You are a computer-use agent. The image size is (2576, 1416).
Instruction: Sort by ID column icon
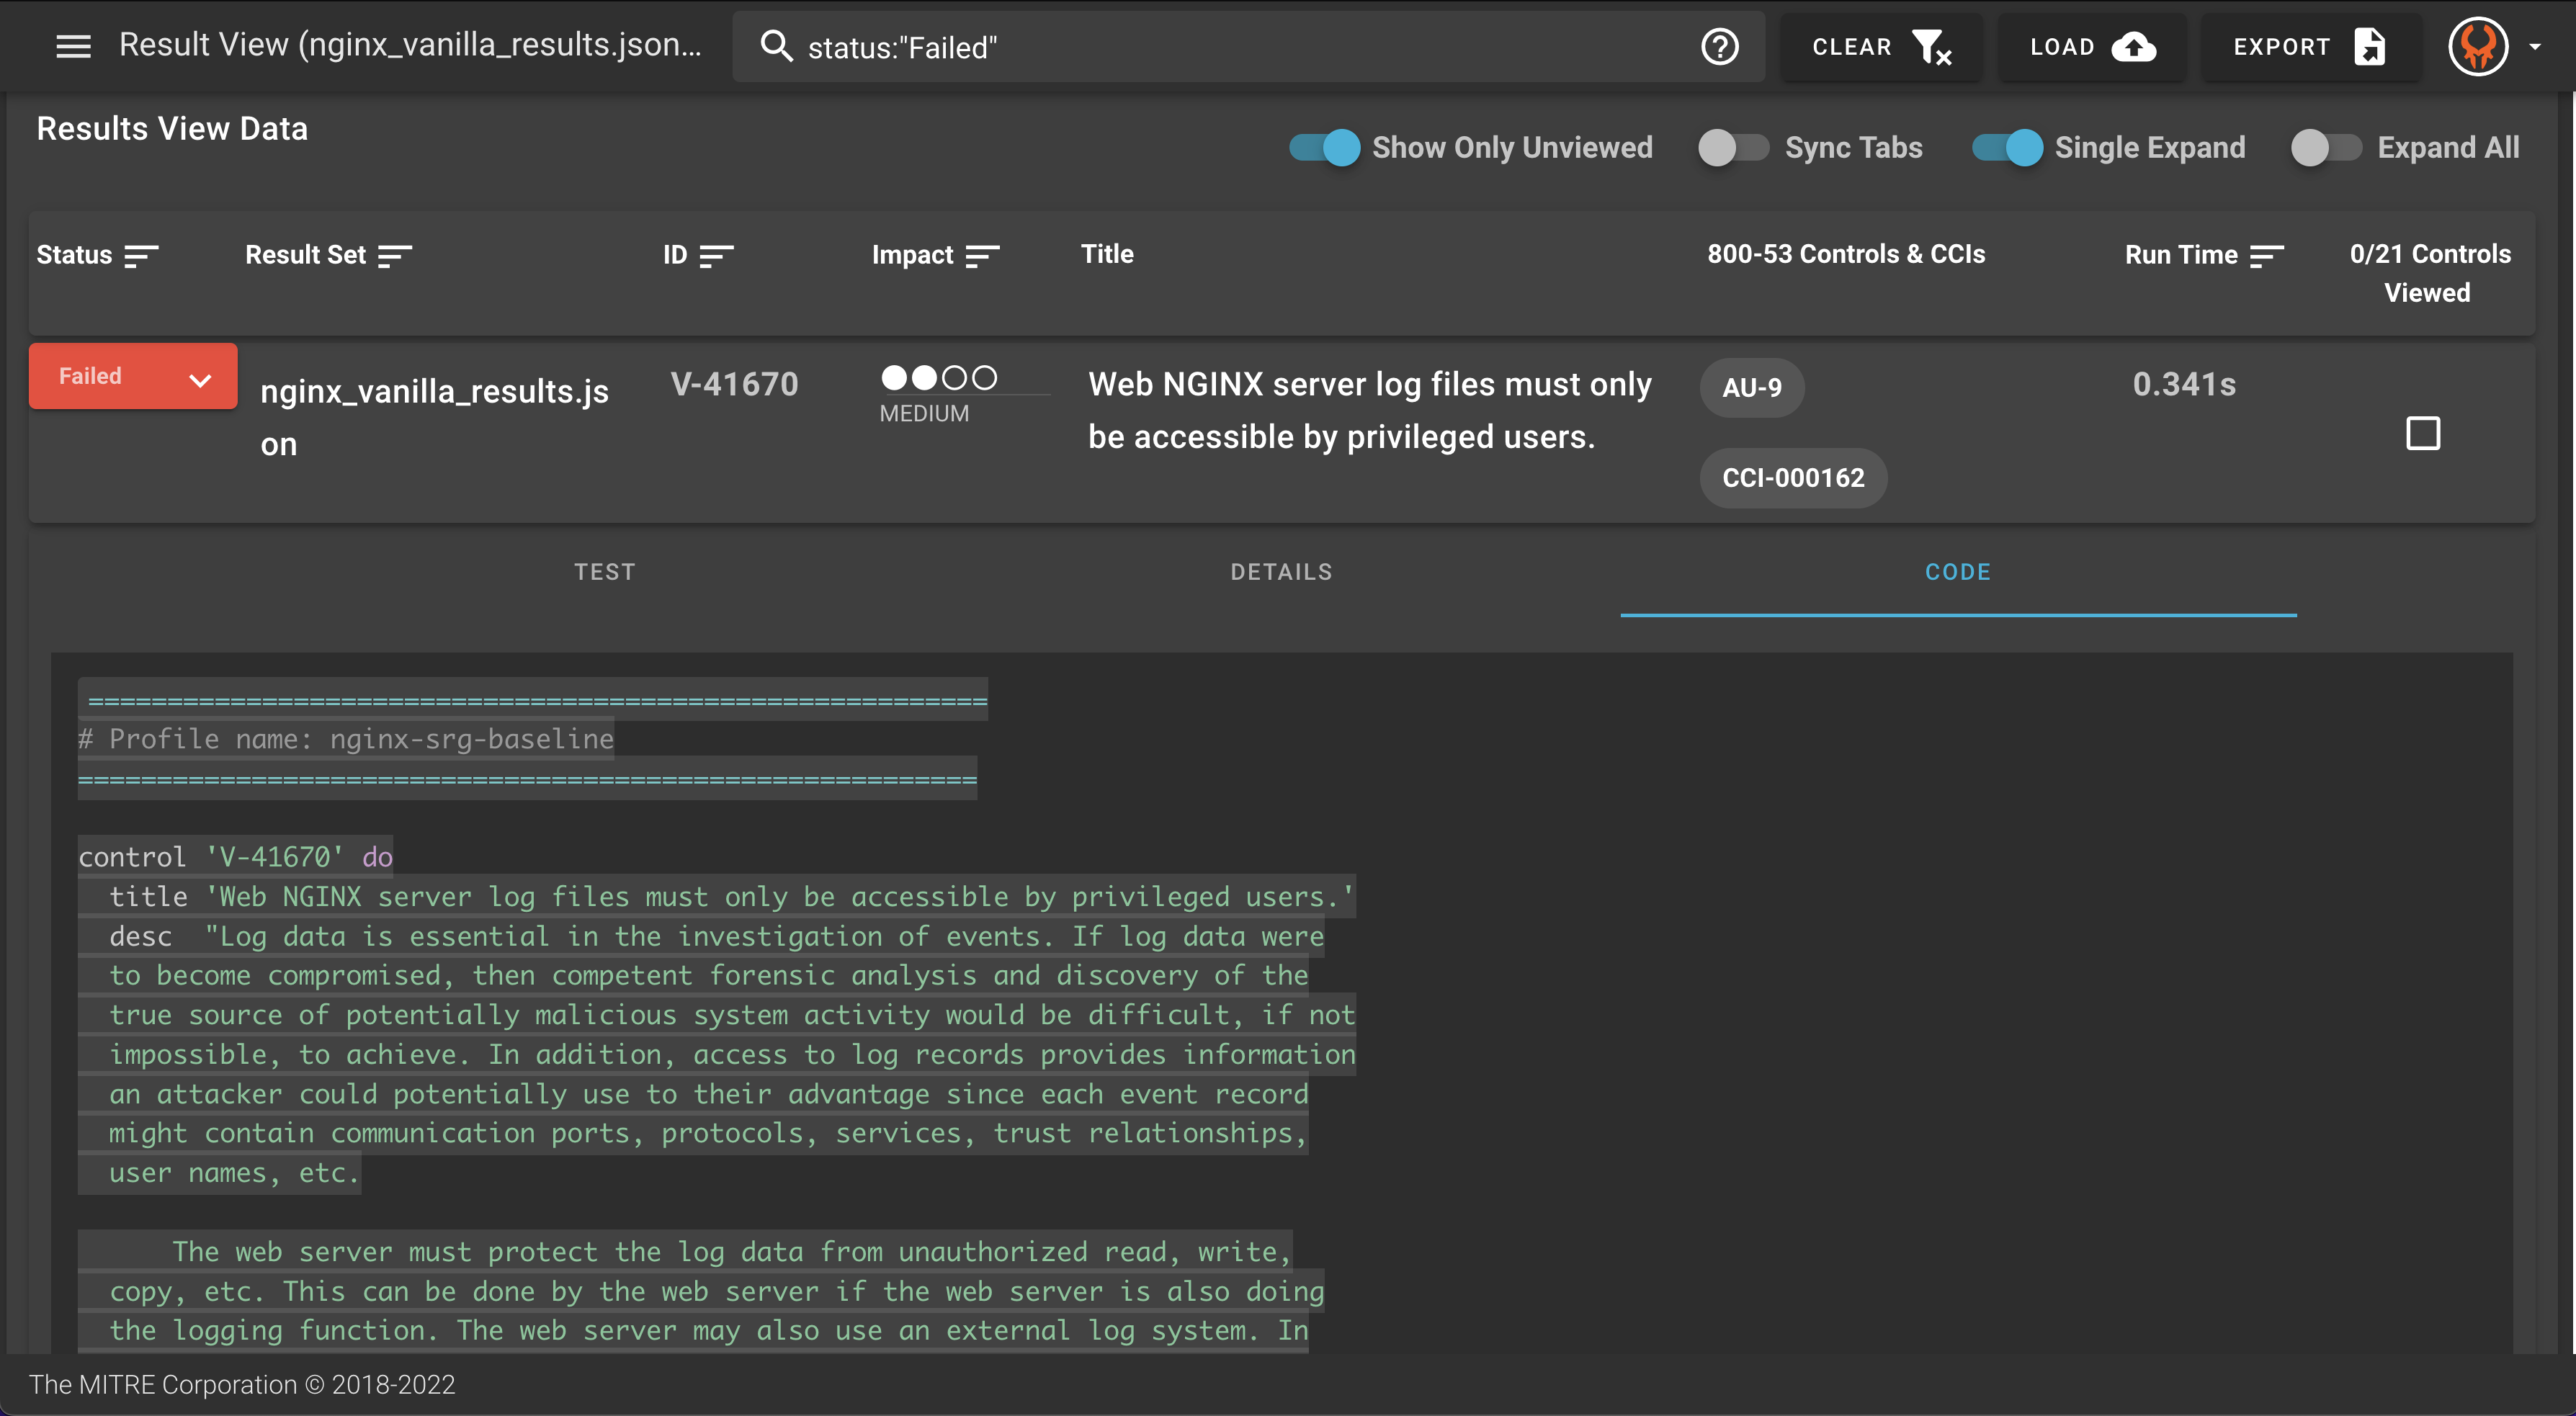[716, 256]
